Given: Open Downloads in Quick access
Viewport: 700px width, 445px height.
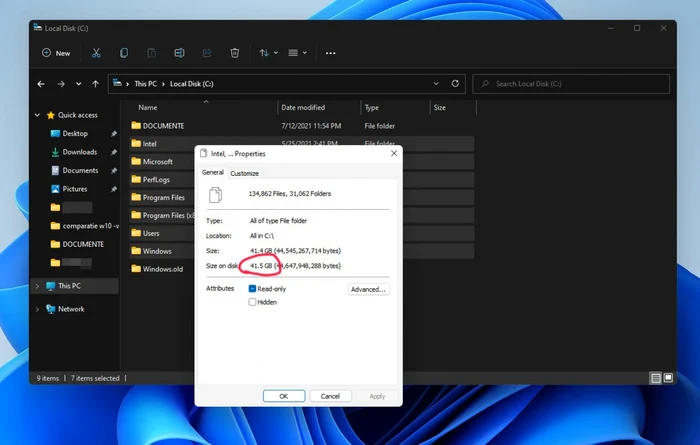Looking at the screenshot, I should point(79,152).
